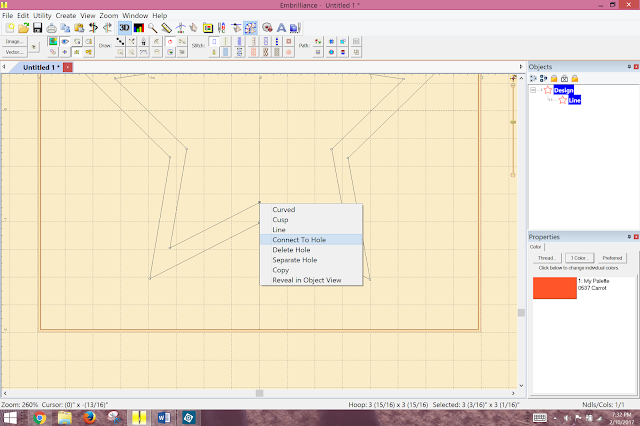The height and width of the screenshot is (426, 640).
Task: Close the Untitled 1 document tab
Action: click(67, 67)
